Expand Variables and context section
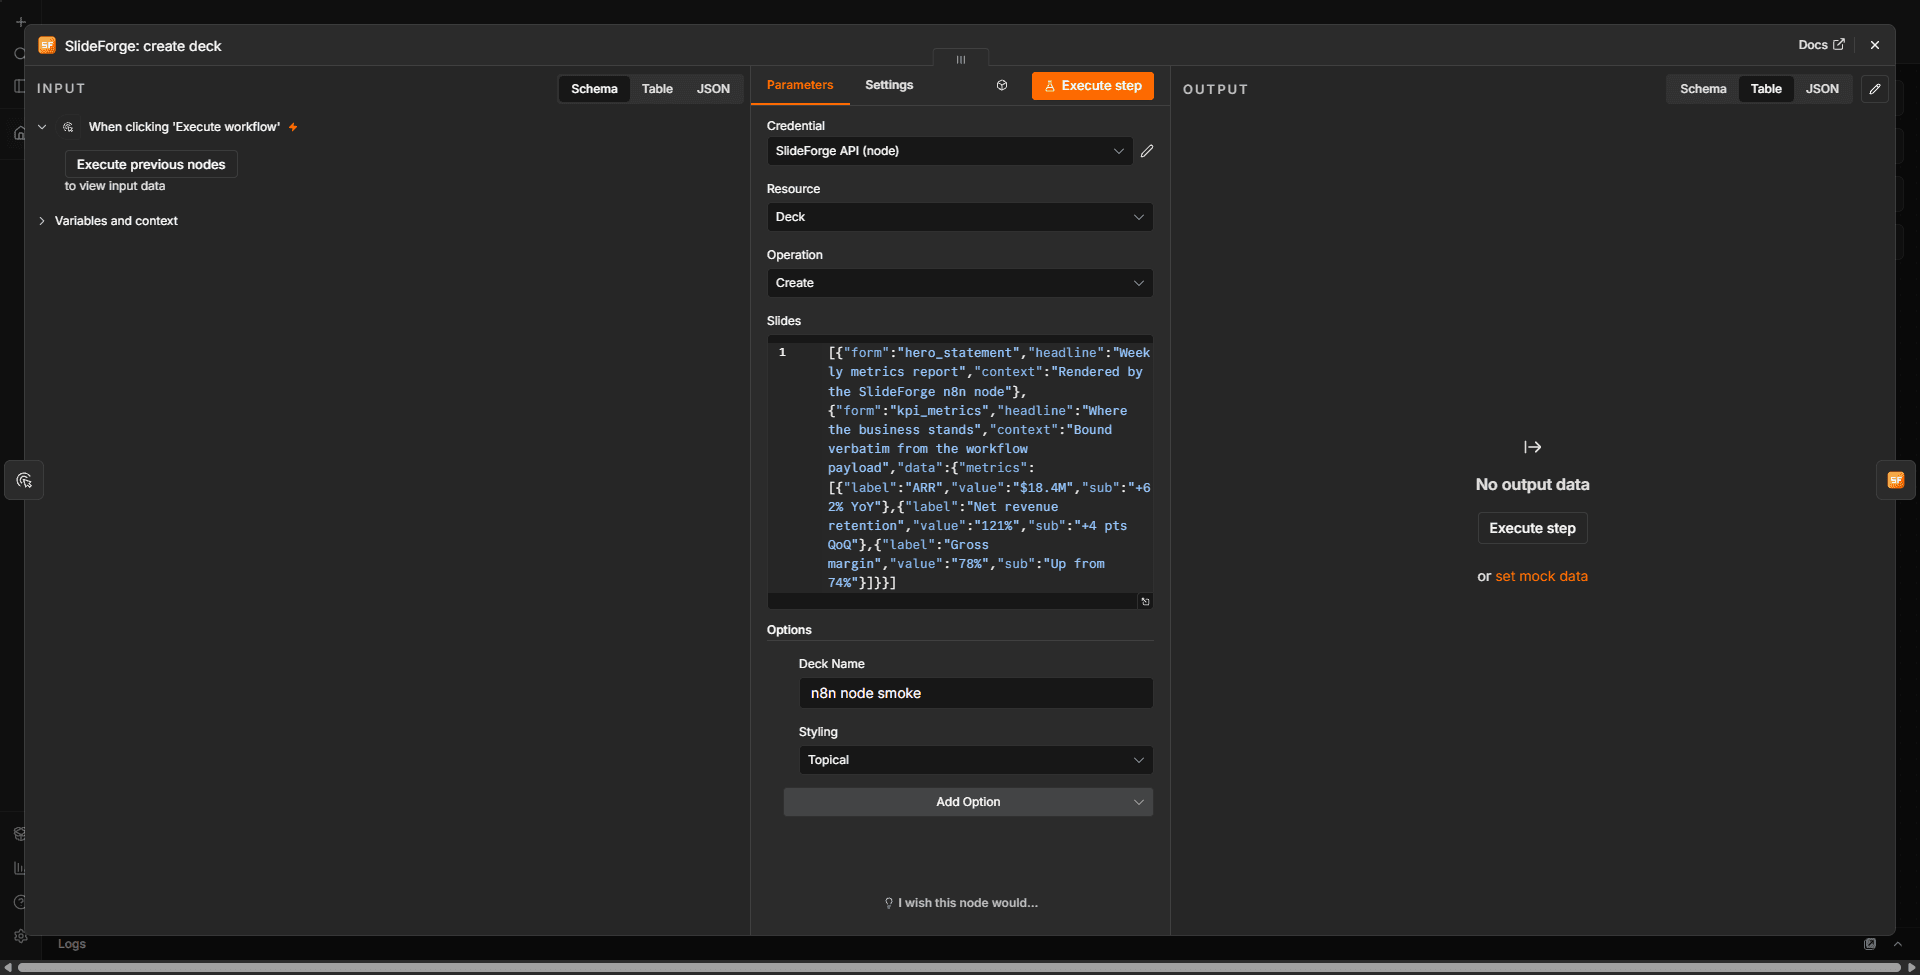This screenshot has height=975, width=1920. coord(42,221)
